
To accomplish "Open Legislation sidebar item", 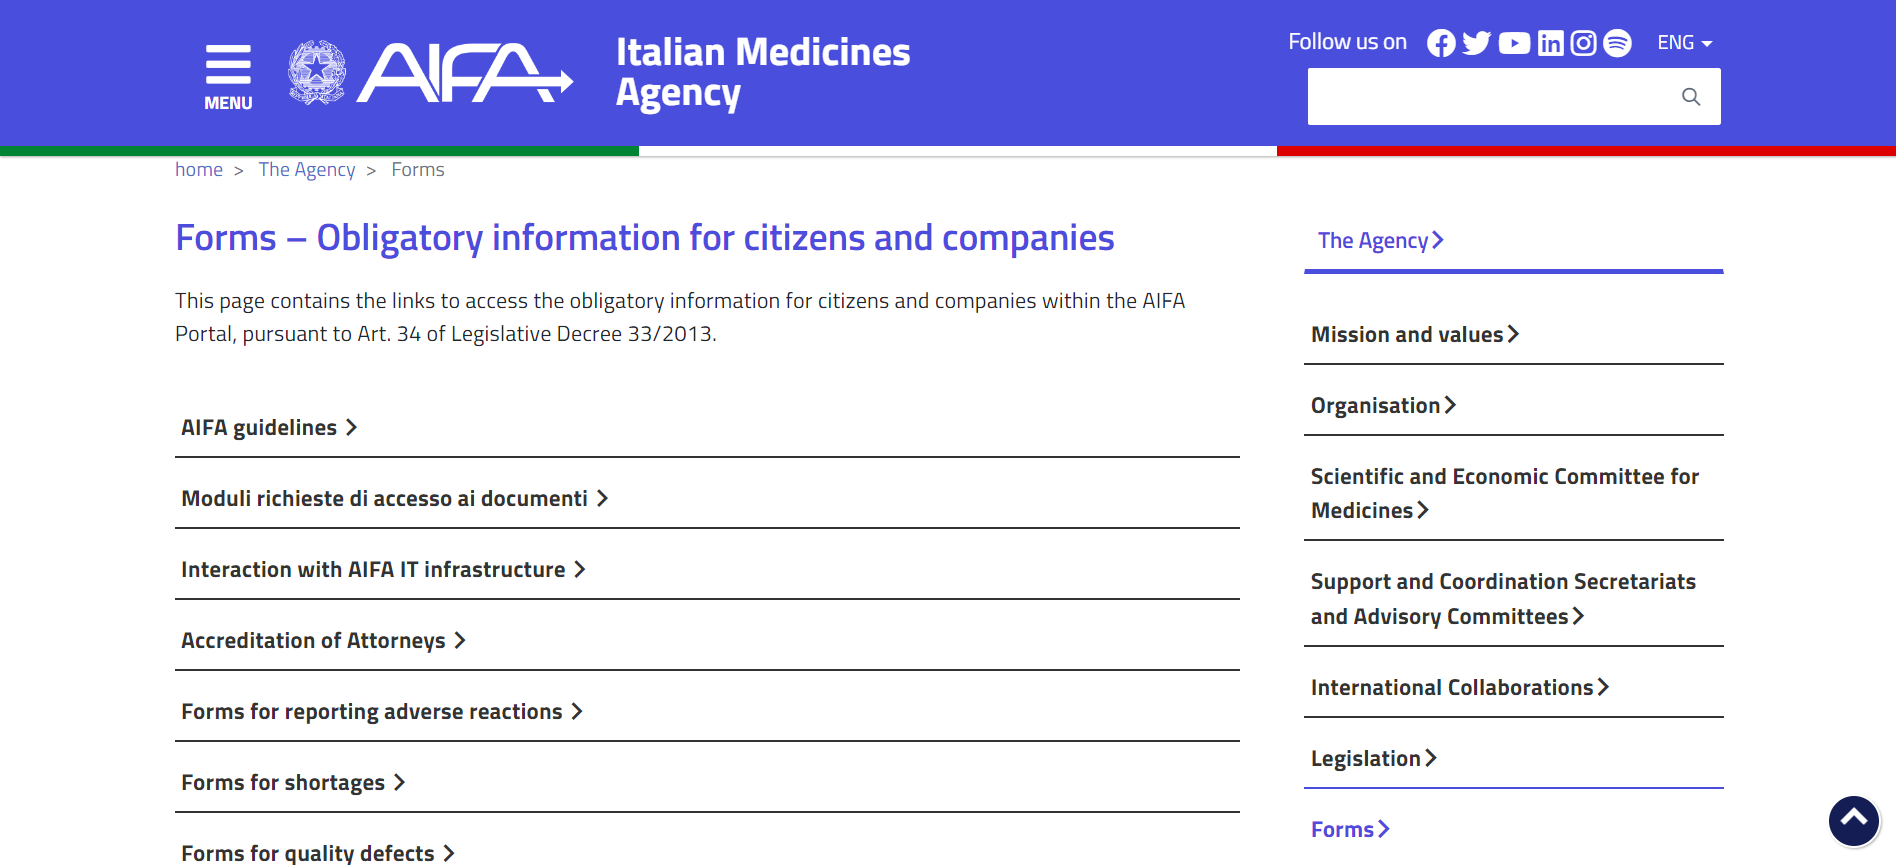I will pos(1374,759).
